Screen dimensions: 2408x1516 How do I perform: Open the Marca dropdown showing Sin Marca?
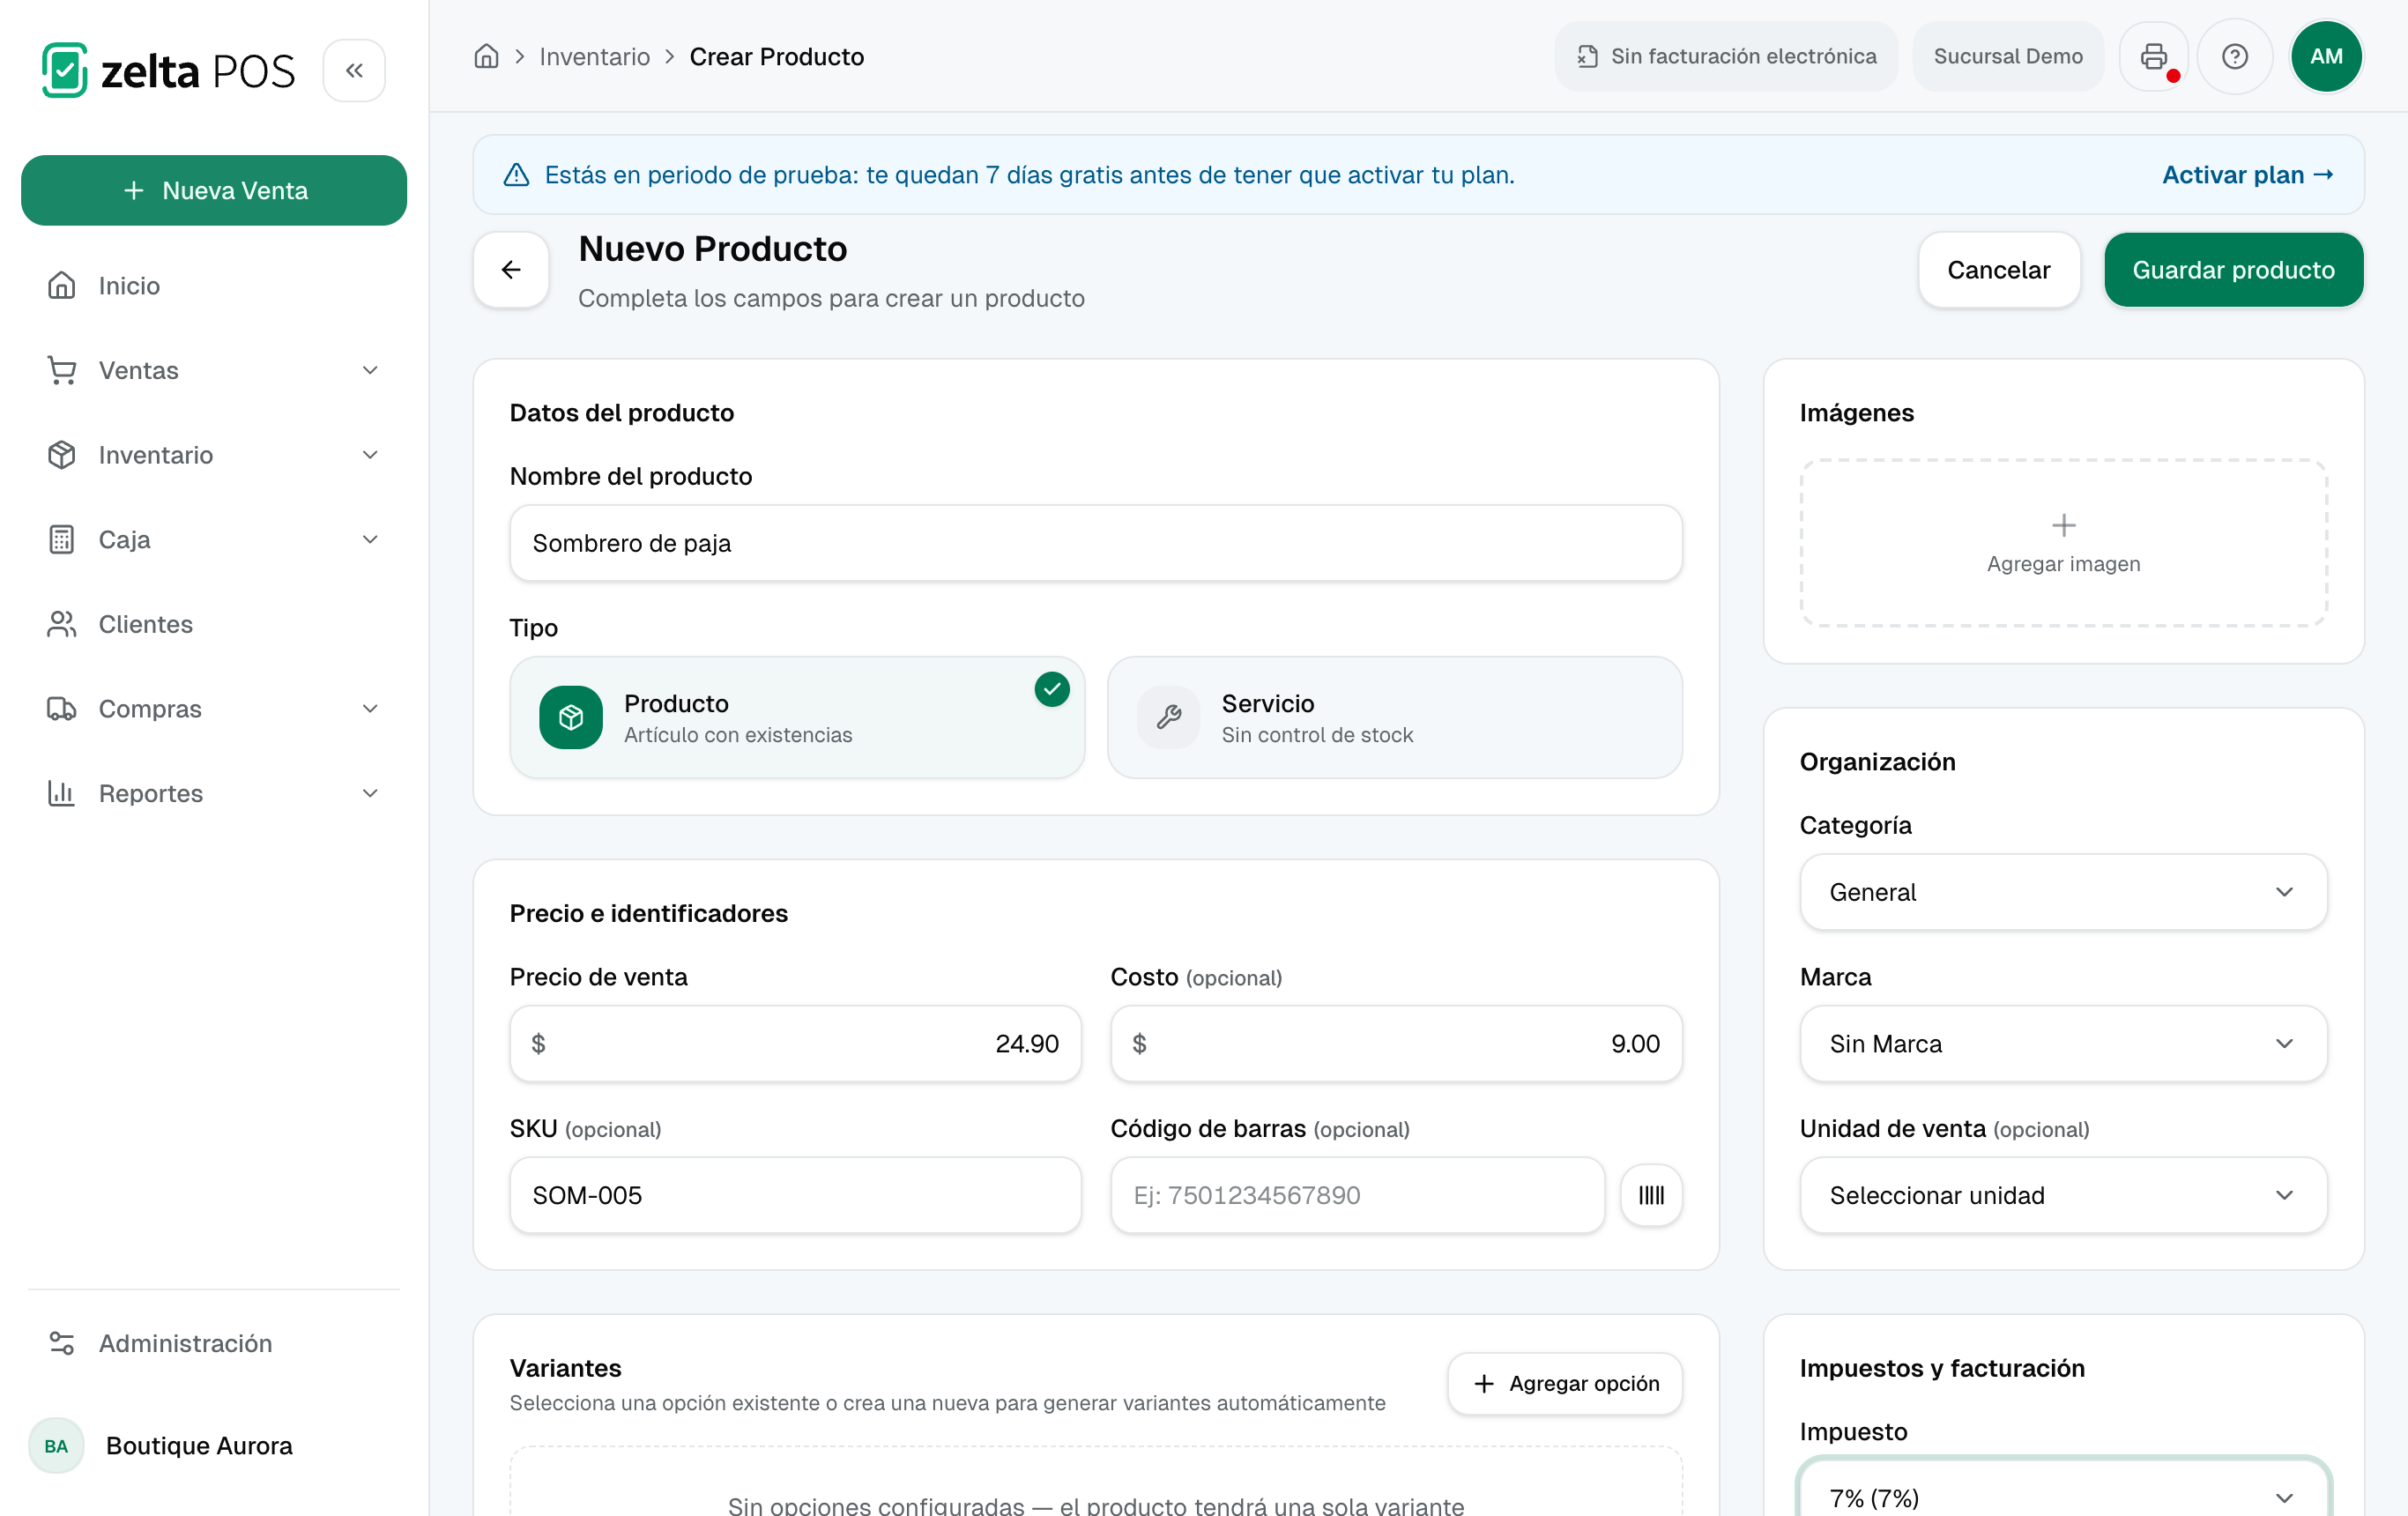2063,1043
